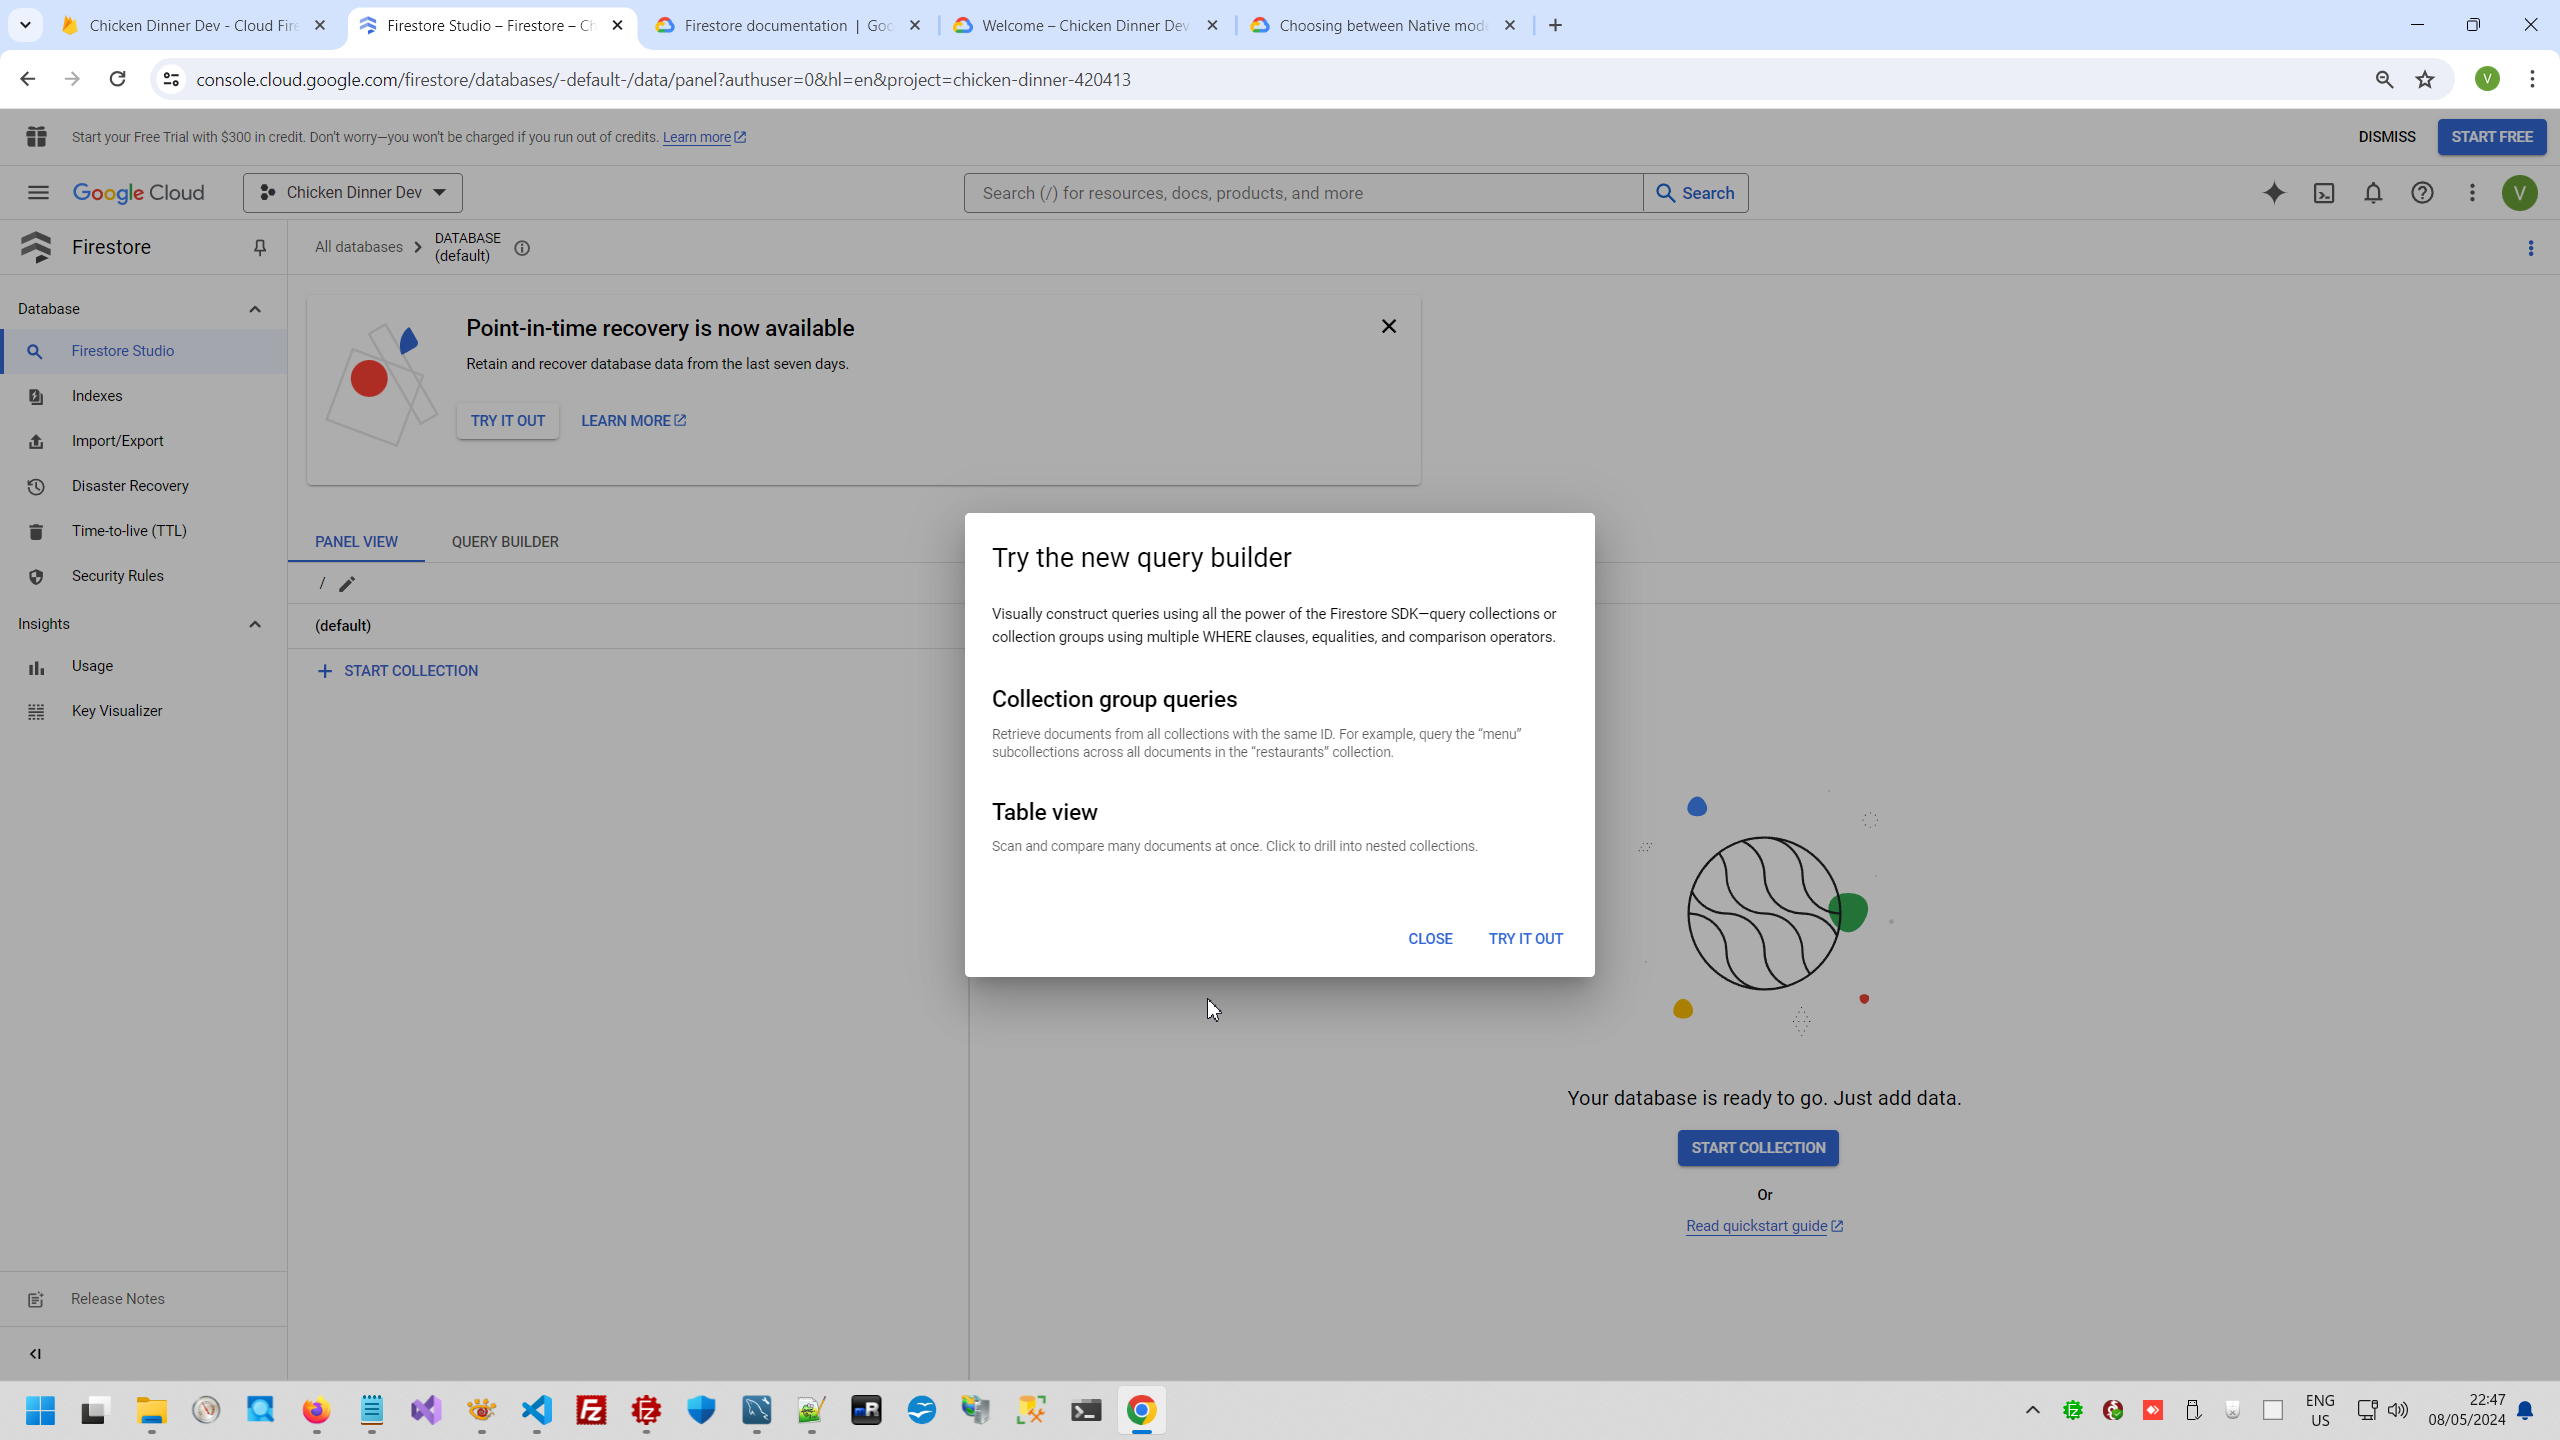The width and height of the screenshot is (2560, 1440).
Task: Open the help question mark icon
Action: [2422, 193]
